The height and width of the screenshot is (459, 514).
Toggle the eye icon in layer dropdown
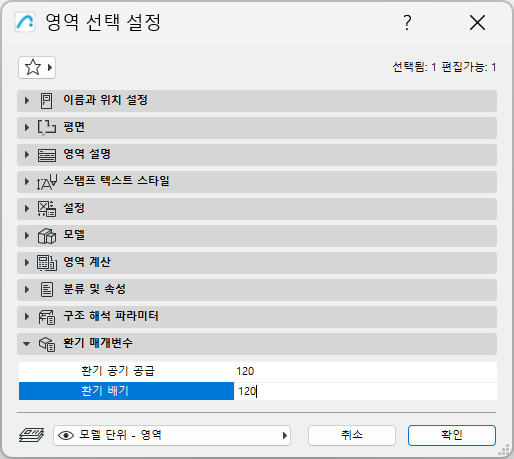pos(66,435)
